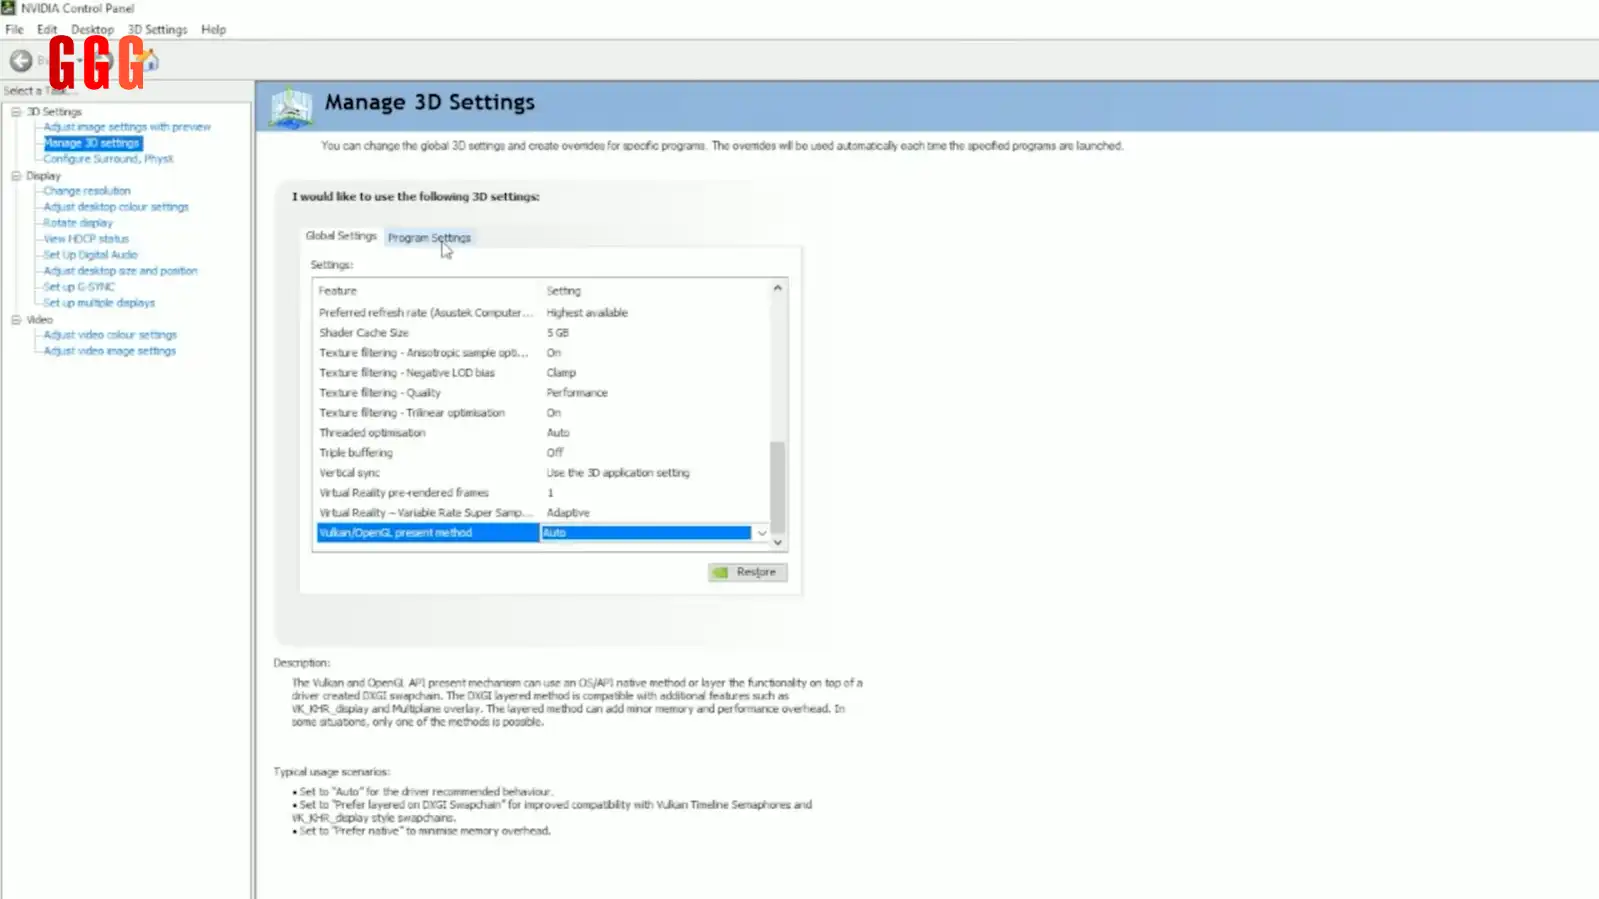Open View HDCP status task
The image size is (1599, 899).
(x=86, y=239)
